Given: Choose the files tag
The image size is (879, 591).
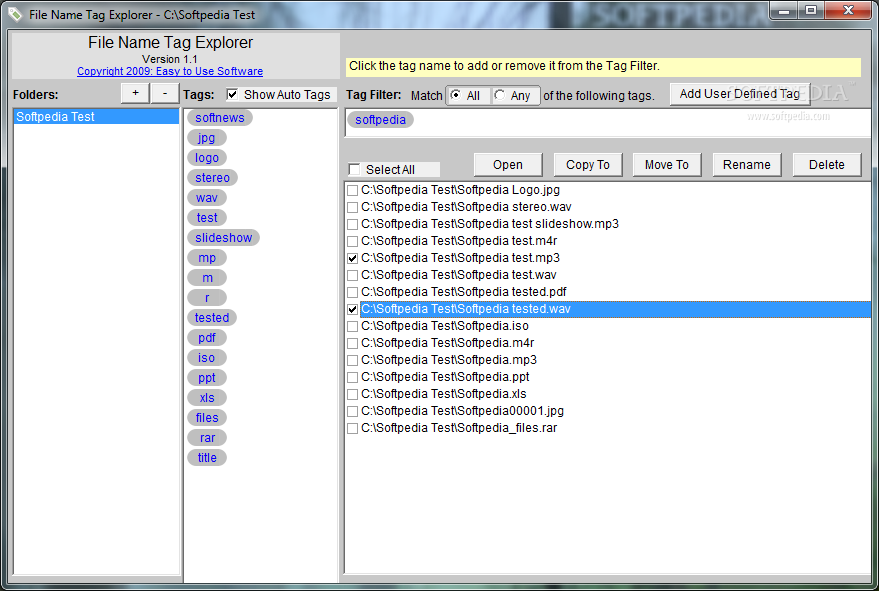Looking at the screenshot, I should [207, 418].
